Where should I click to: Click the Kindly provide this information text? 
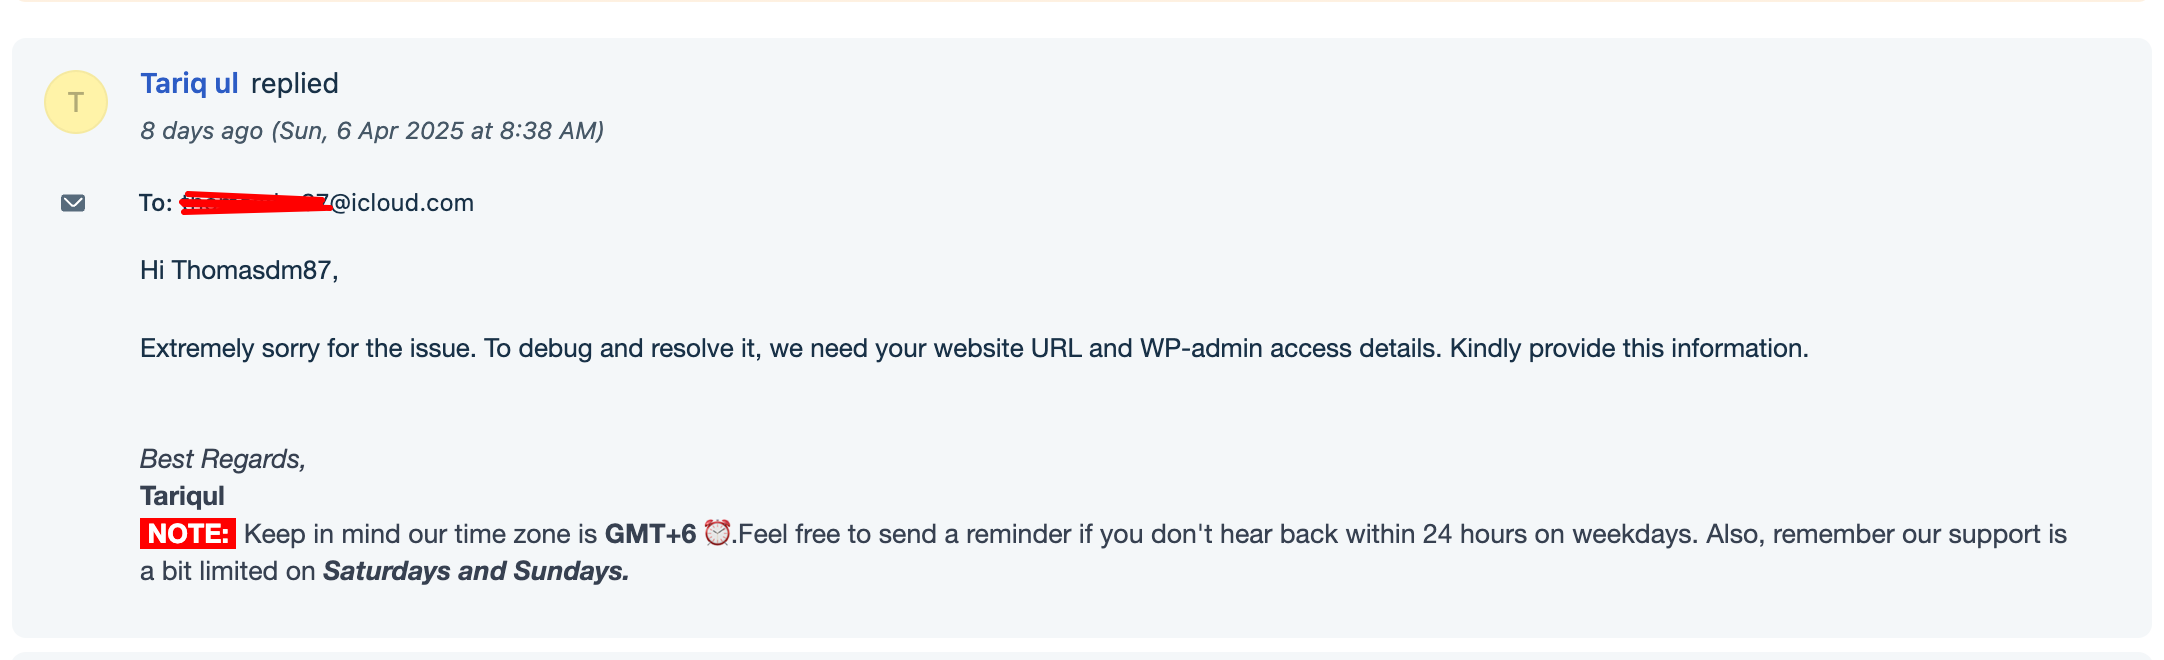(x=1629, y=348)
